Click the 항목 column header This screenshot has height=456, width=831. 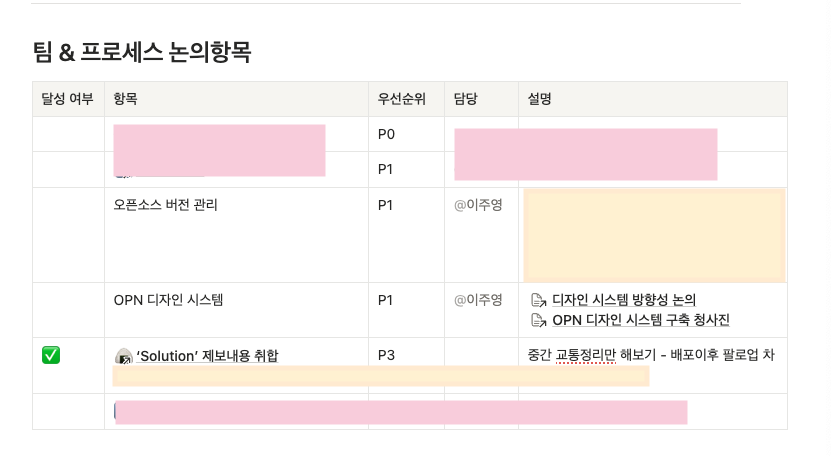pyautogui.click(x=126, y=99)
